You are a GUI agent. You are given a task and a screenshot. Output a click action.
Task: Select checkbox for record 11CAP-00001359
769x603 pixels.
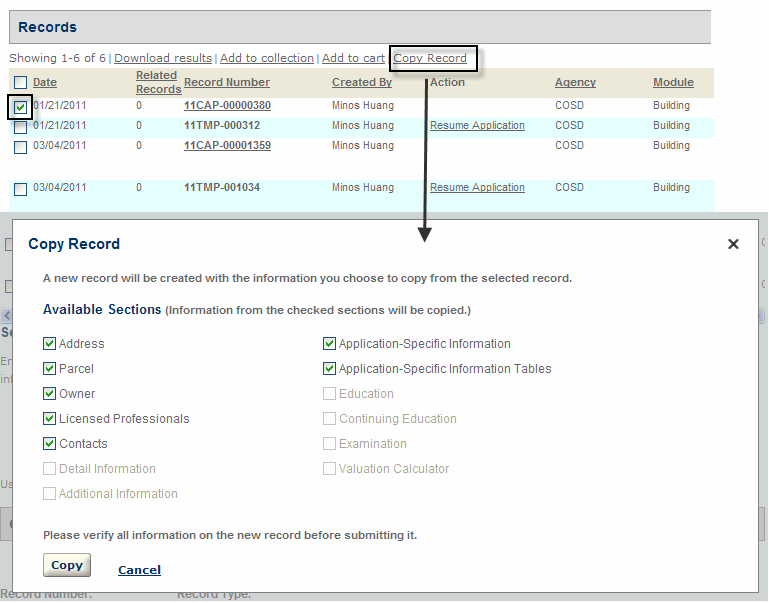pyautogui.click(x=21, y=147)
